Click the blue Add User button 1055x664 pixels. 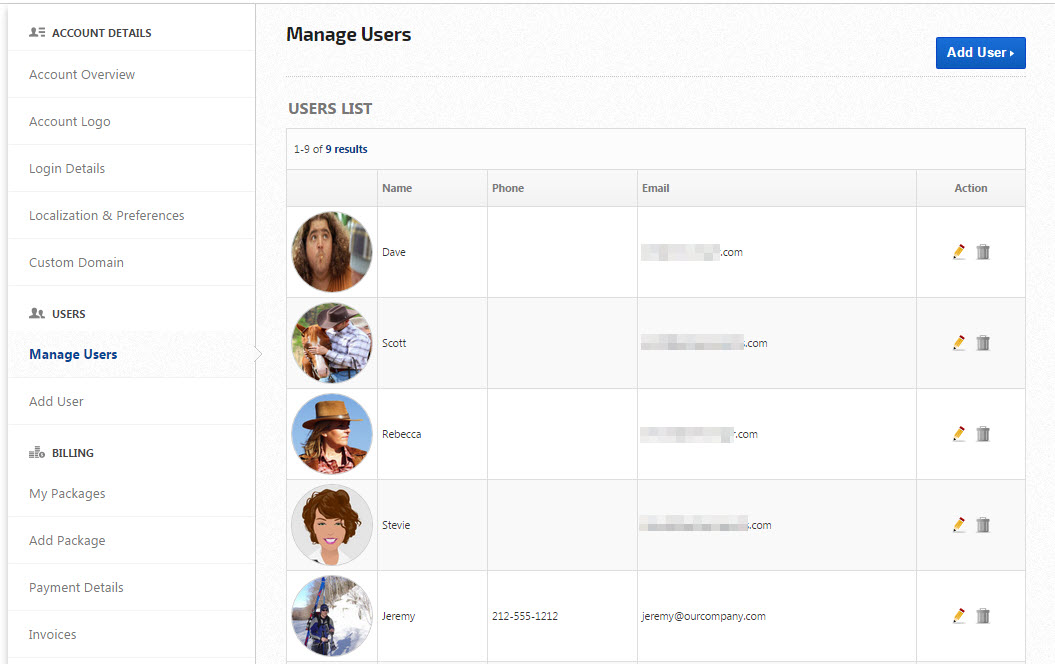[x=980, y=52]
